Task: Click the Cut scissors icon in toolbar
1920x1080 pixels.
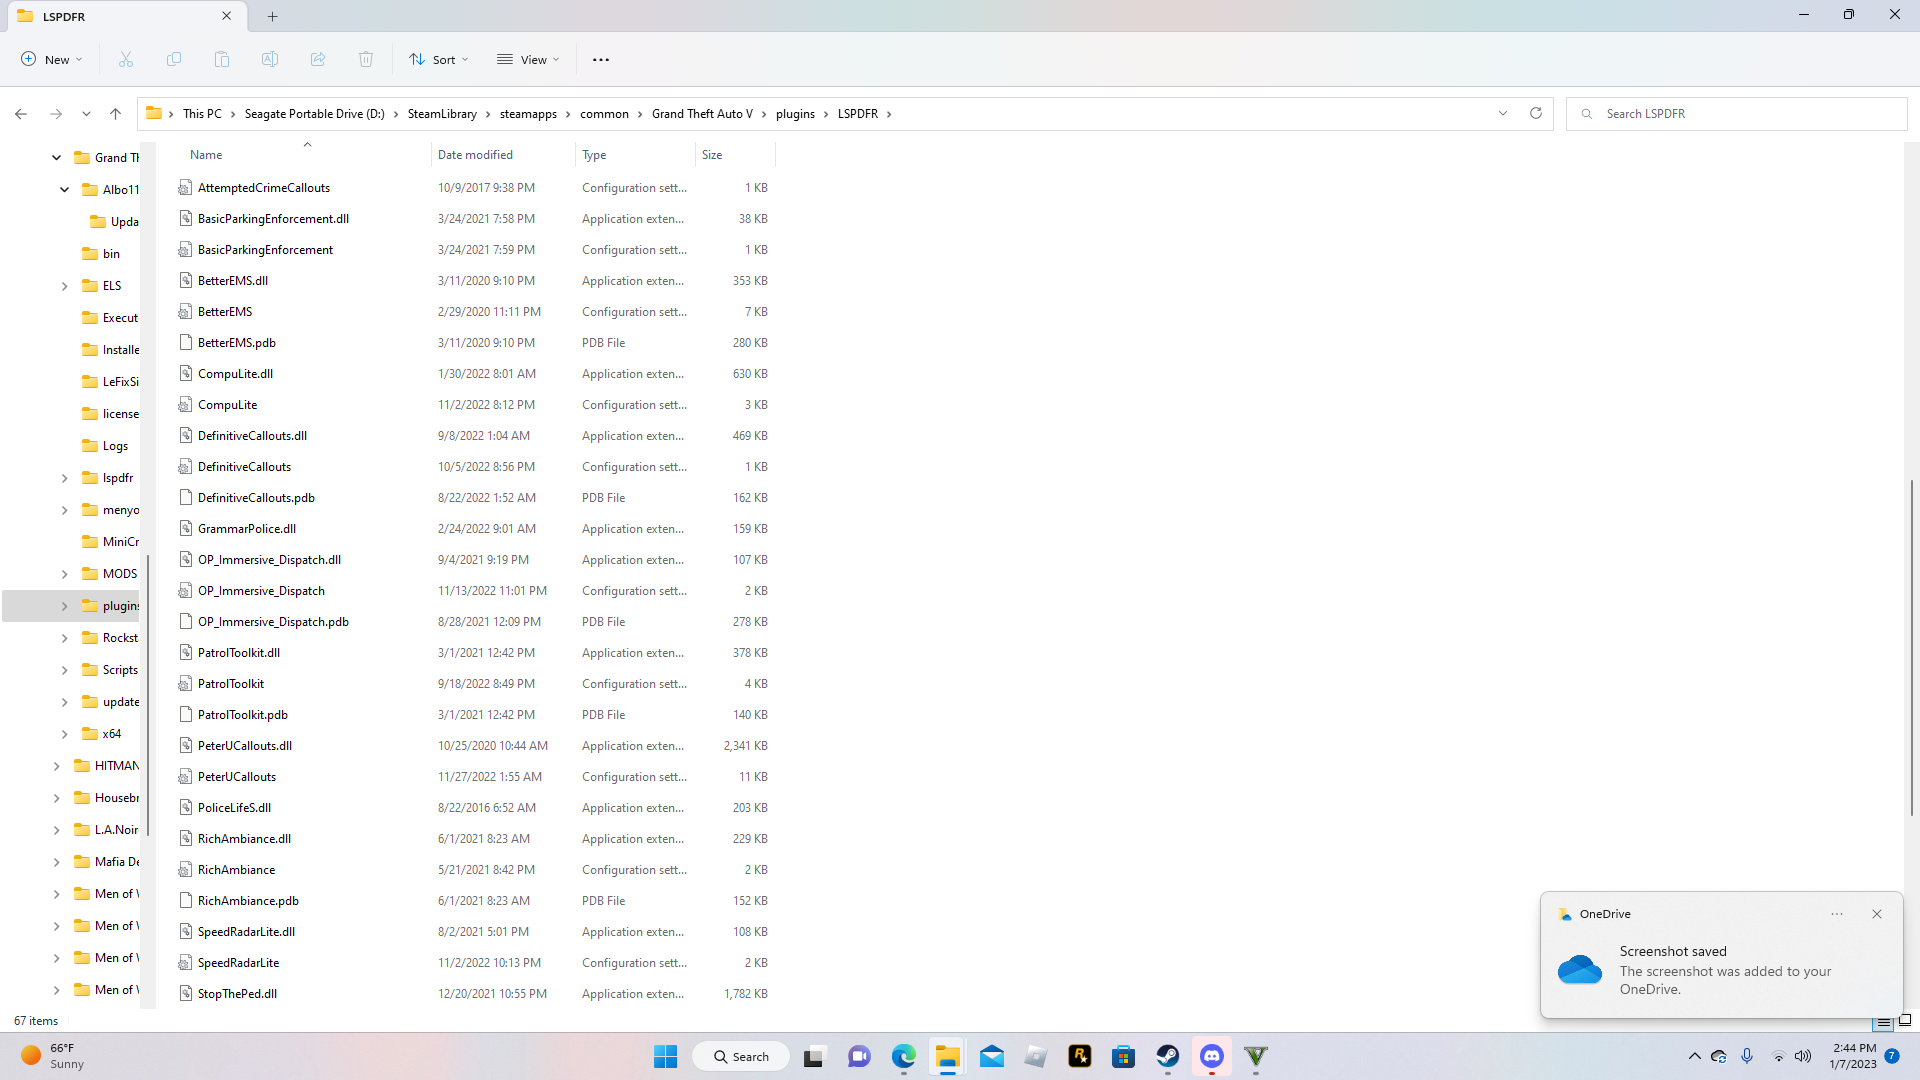Action: (126, 60)
